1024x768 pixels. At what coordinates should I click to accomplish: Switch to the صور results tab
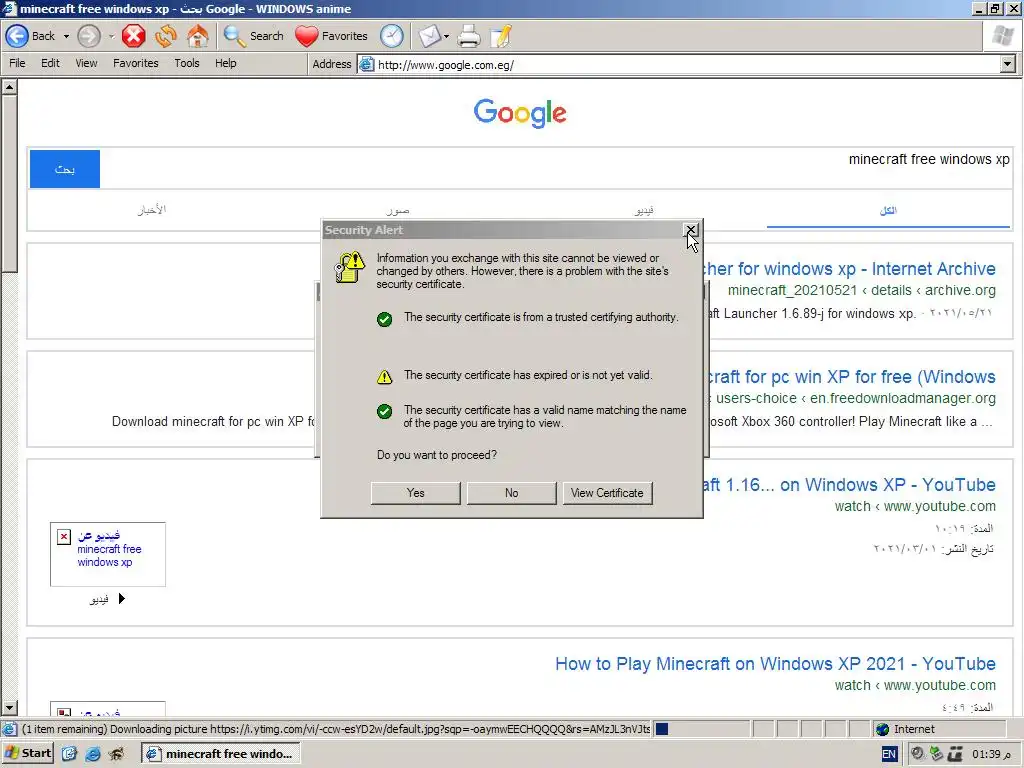pos(397,210)
